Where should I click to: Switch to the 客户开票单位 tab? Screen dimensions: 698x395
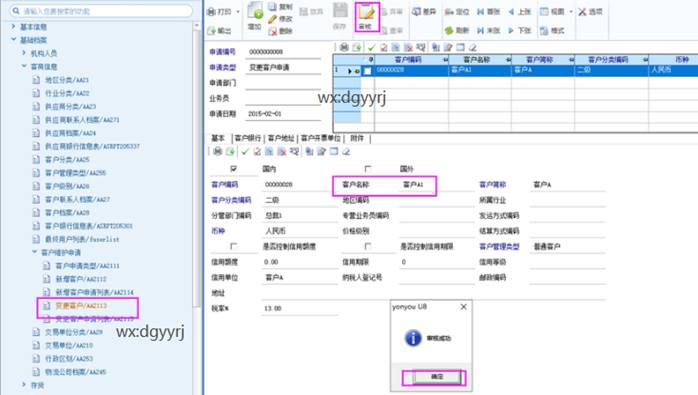(x=321, y=138)
